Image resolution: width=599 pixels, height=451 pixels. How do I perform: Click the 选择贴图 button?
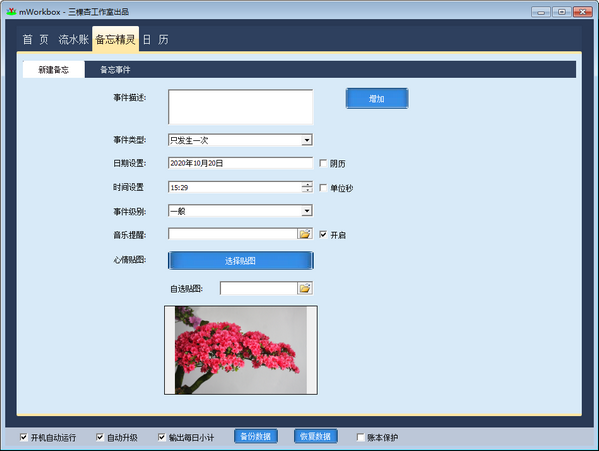(241, 260)
